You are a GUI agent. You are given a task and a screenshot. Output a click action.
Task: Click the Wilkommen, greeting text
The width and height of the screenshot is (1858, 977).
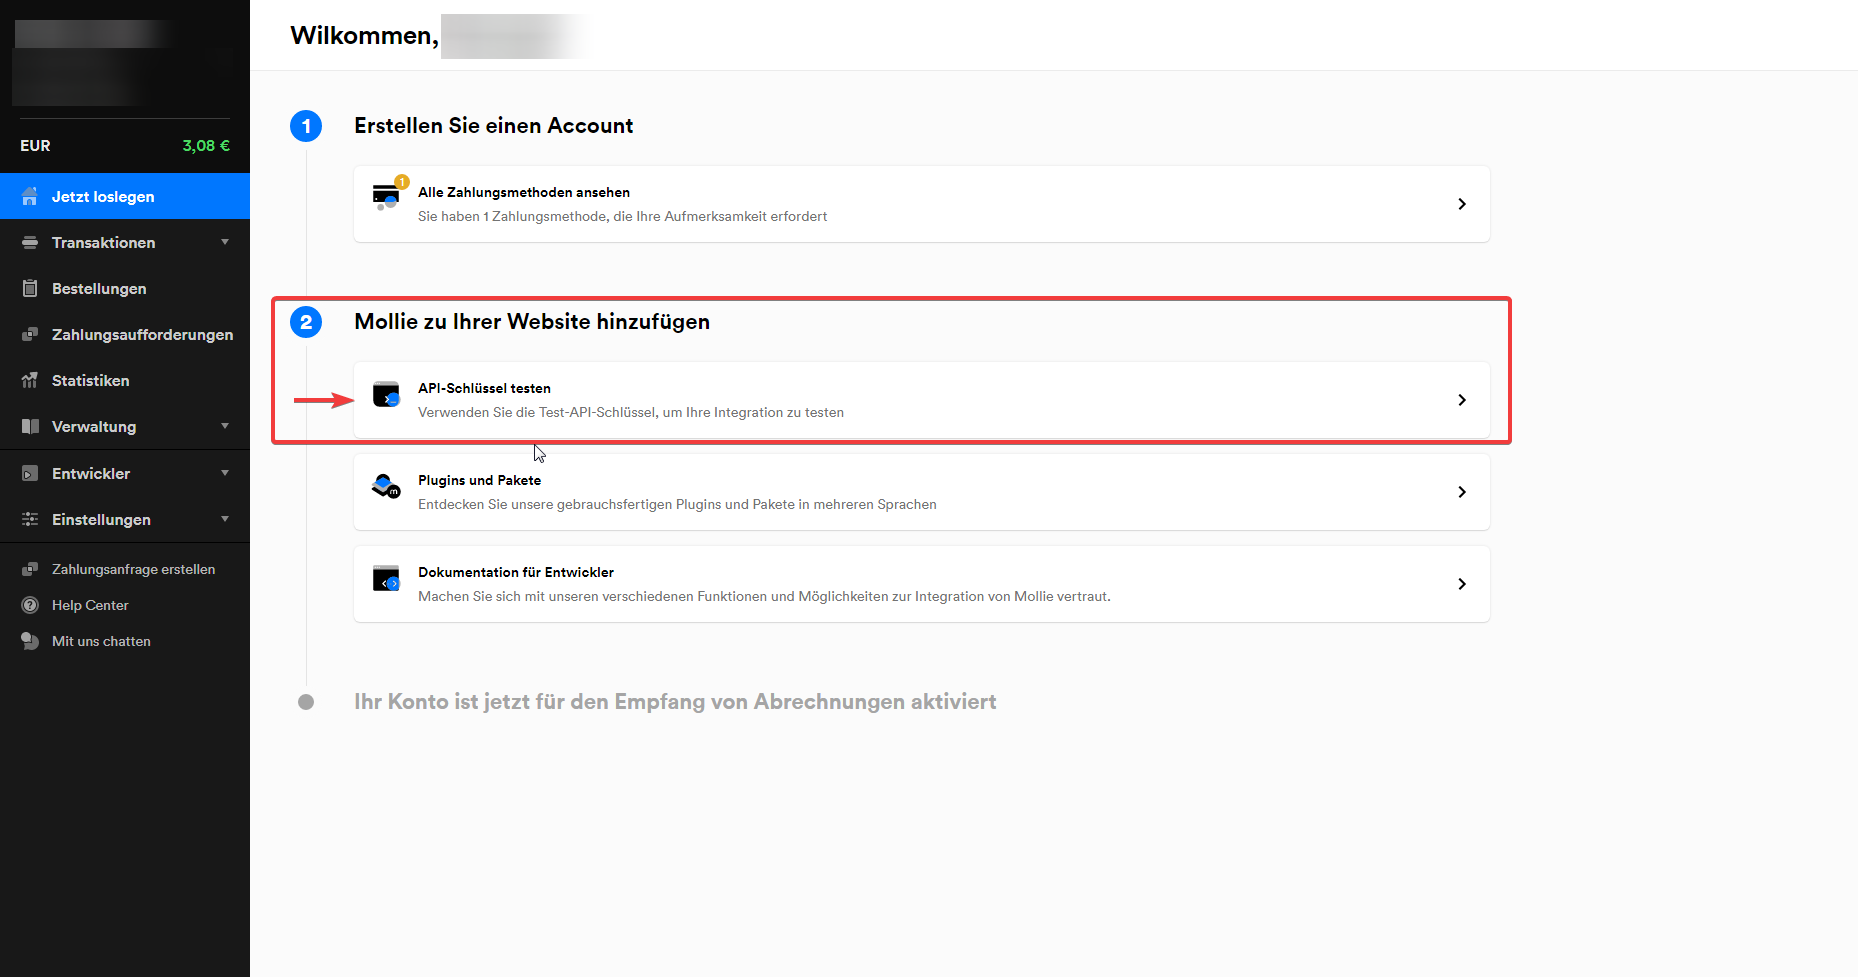tap(364, 35)
